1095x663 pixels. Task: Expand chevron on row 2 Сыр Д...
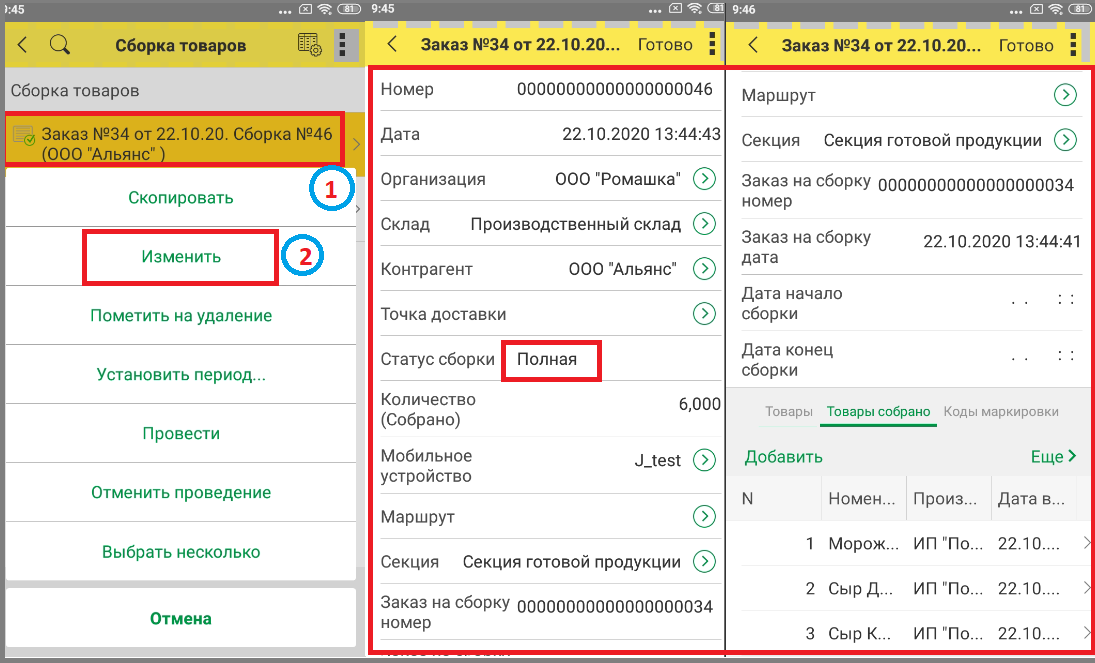coord(1087,588)
